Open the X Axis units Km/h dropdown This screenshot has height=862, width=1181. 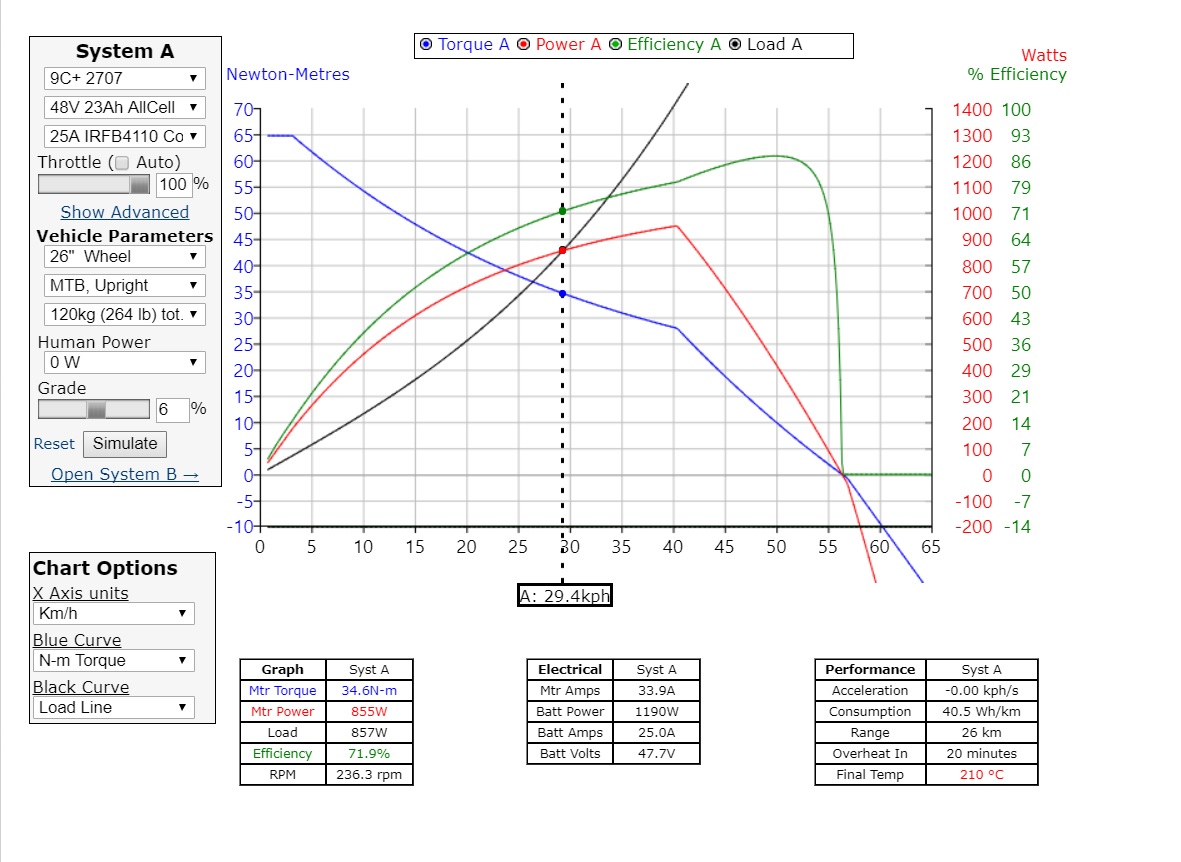(x=113, y=613)
